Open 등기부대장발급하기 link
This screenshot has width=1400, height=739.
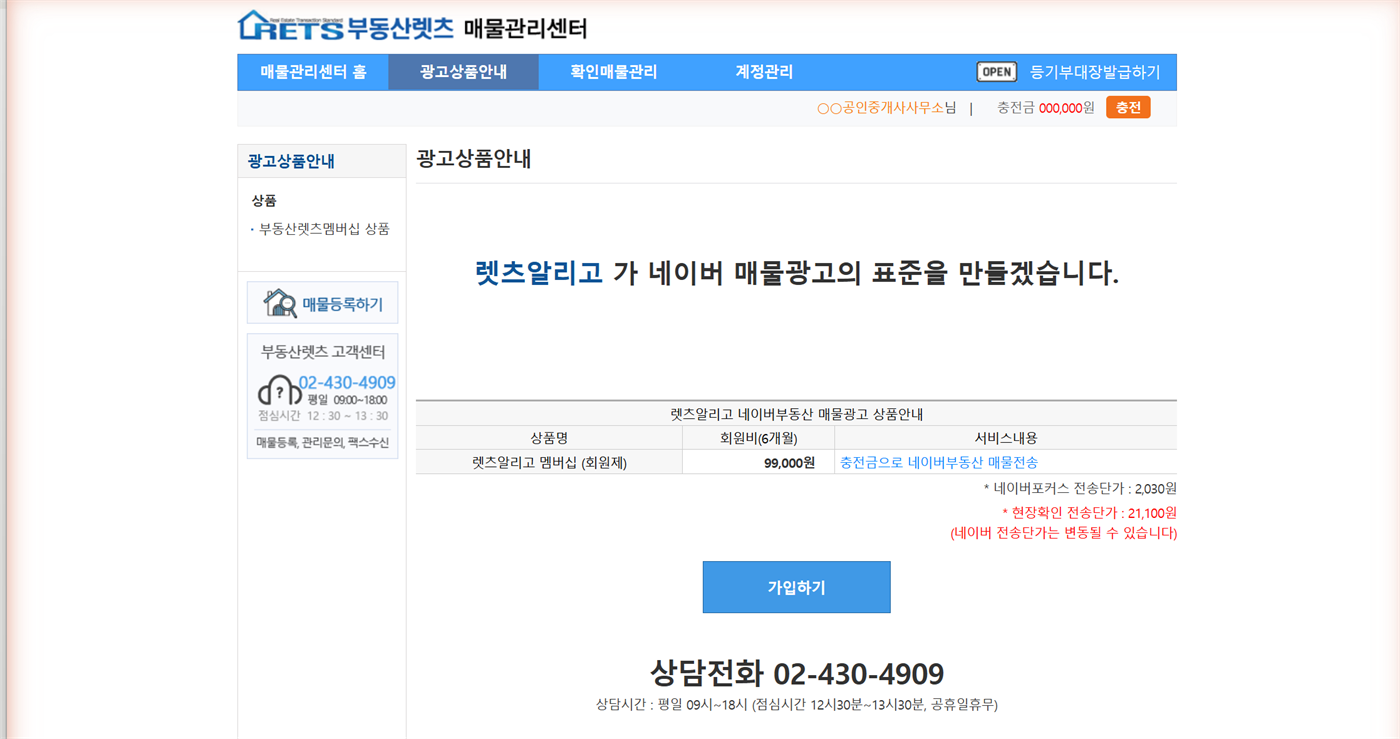(x=1095, y=72)
